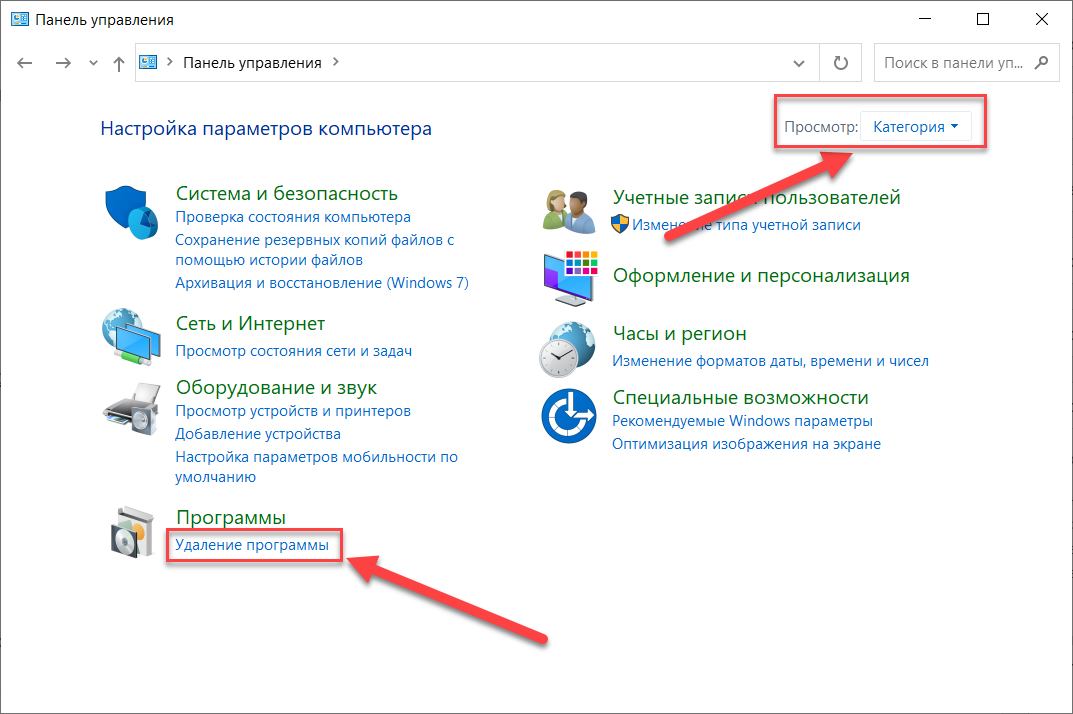Open Проверка состояния компьютера link
1073x714 pixels.
tap(293, 217)
